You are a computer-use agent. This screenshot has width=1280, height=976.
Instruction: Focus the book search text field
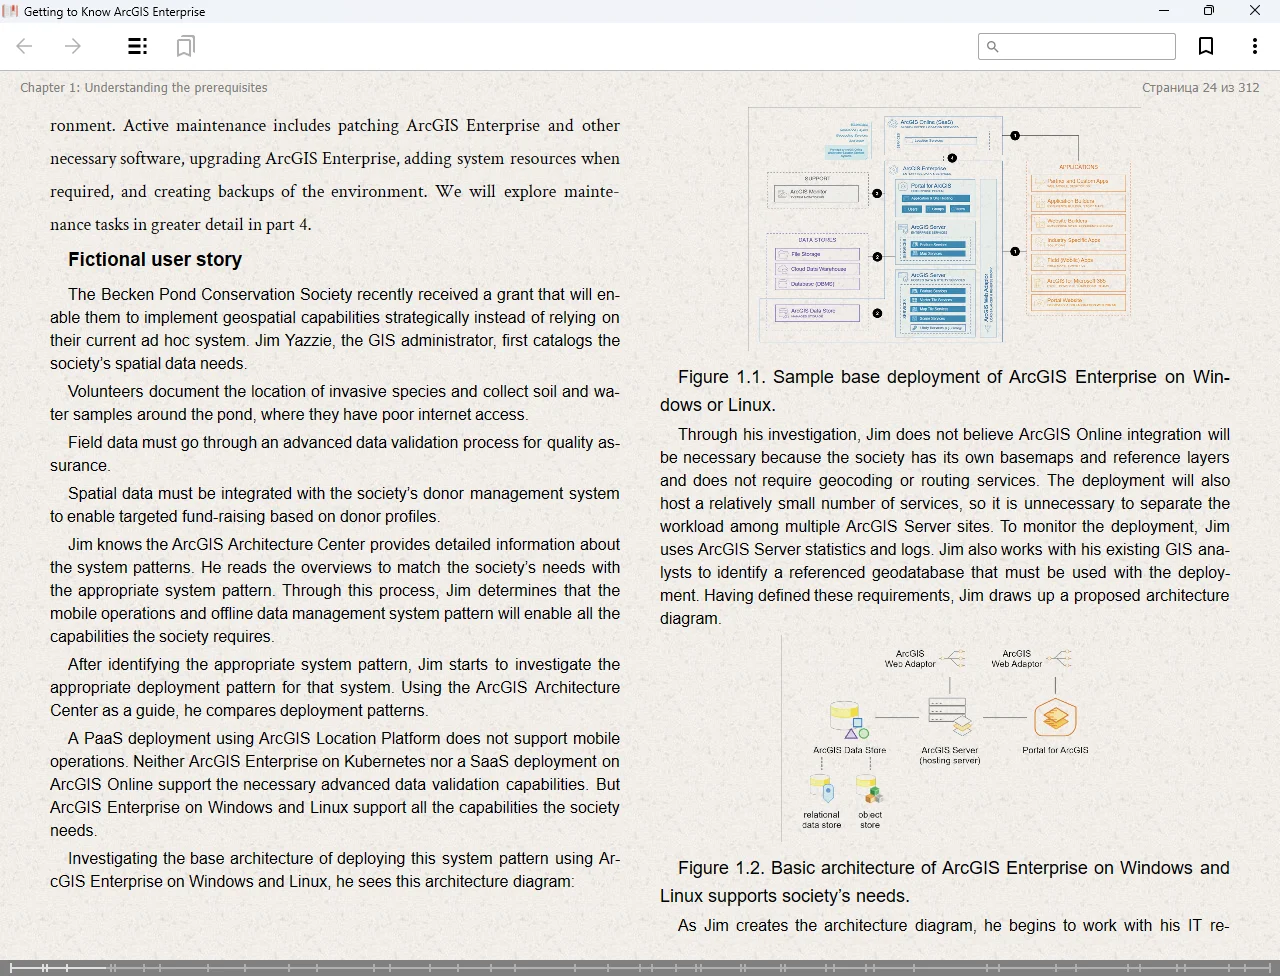point(1085,46)
